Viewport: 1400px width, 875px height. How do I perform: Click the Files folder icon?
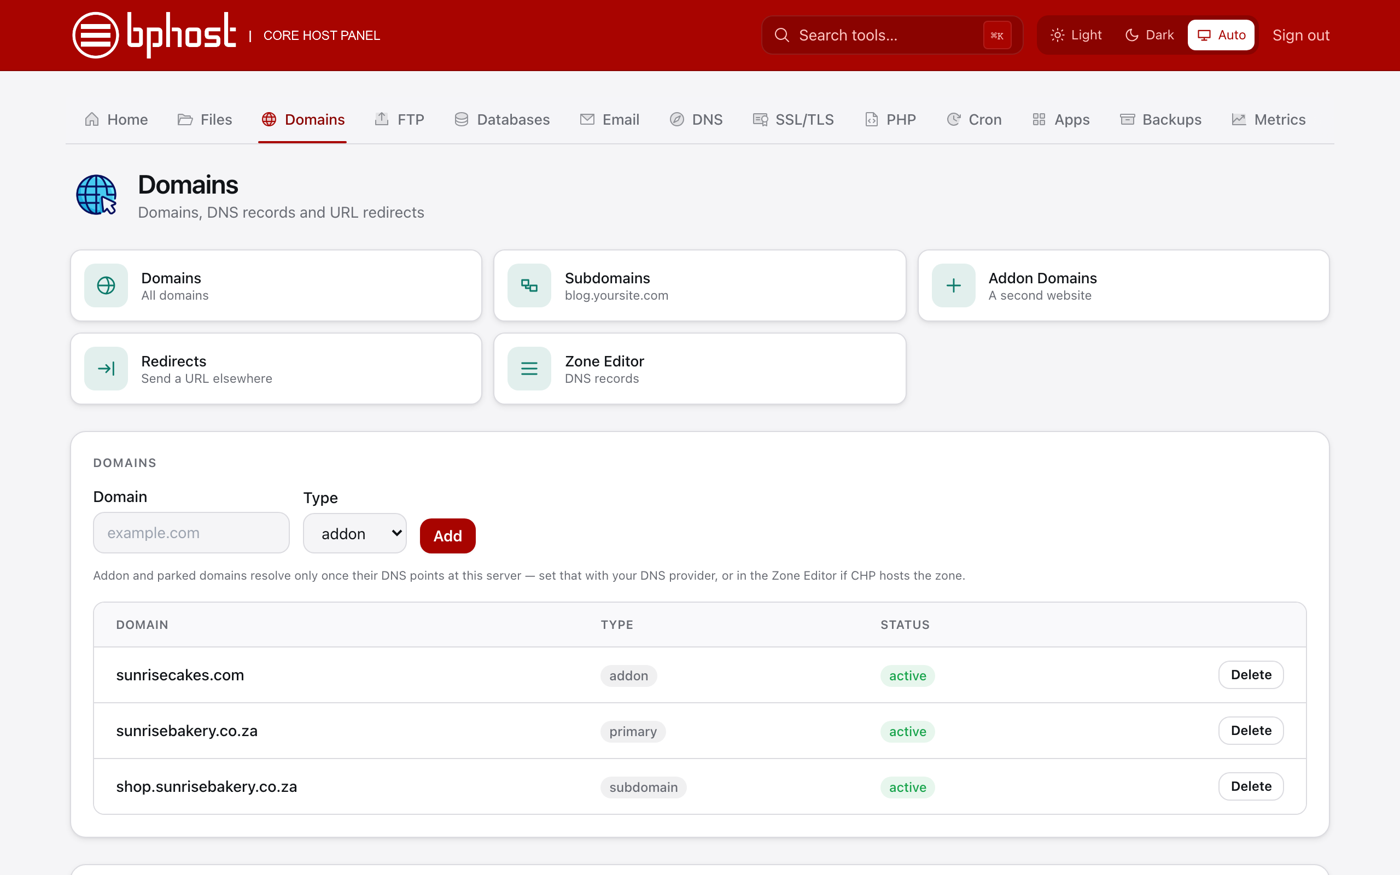coord(185,119)
